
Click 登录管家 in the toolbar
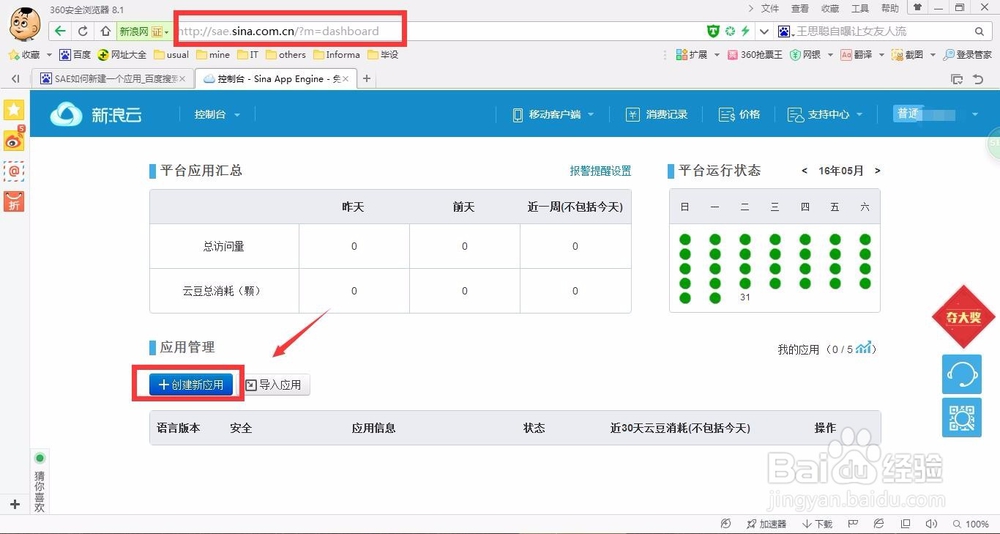pyautogui.click(x=967, y=55)
